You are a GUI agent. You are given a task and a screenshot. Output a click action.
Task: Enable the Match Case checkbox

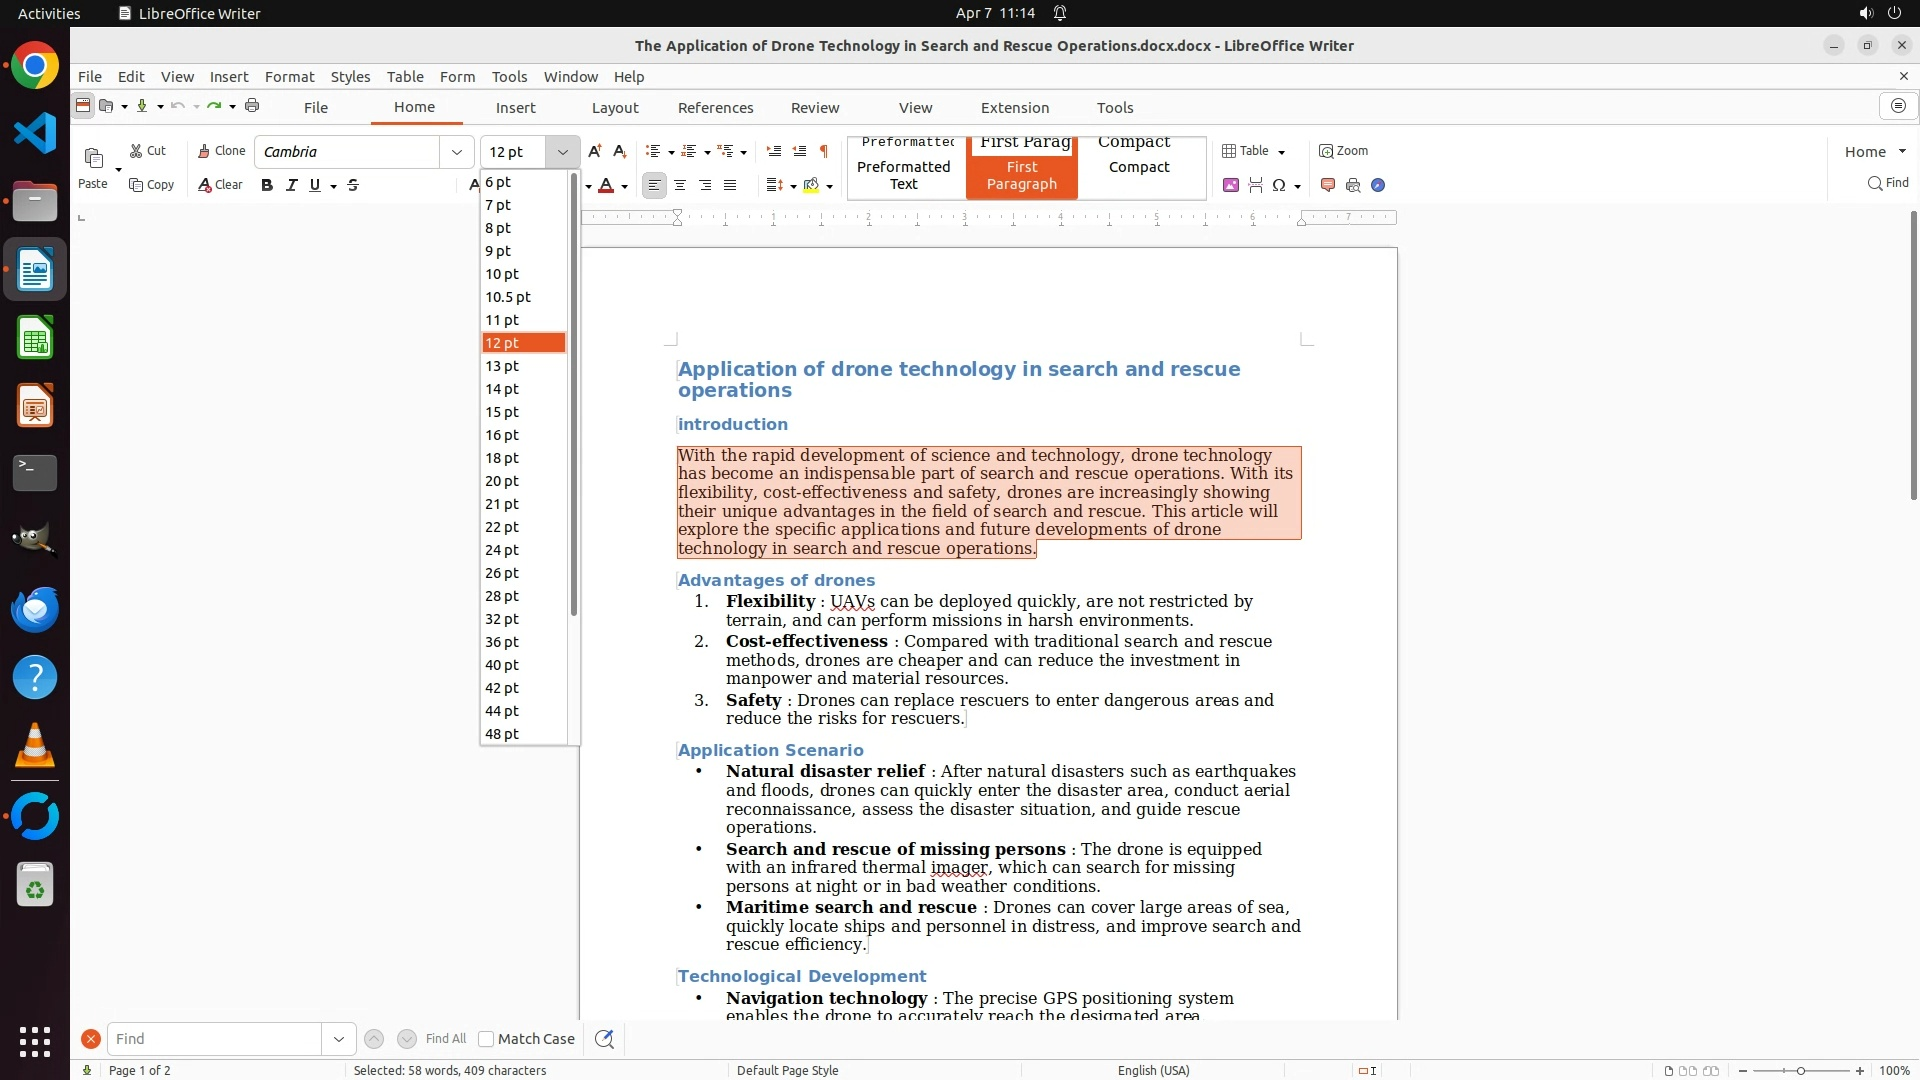[x=486, y=1039]
